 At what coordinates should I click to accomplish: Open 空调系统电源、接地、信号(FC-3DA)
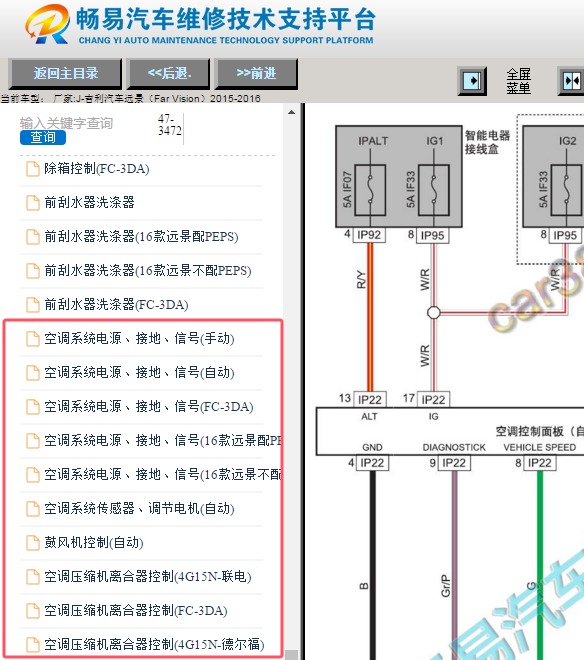coord(149,407)
